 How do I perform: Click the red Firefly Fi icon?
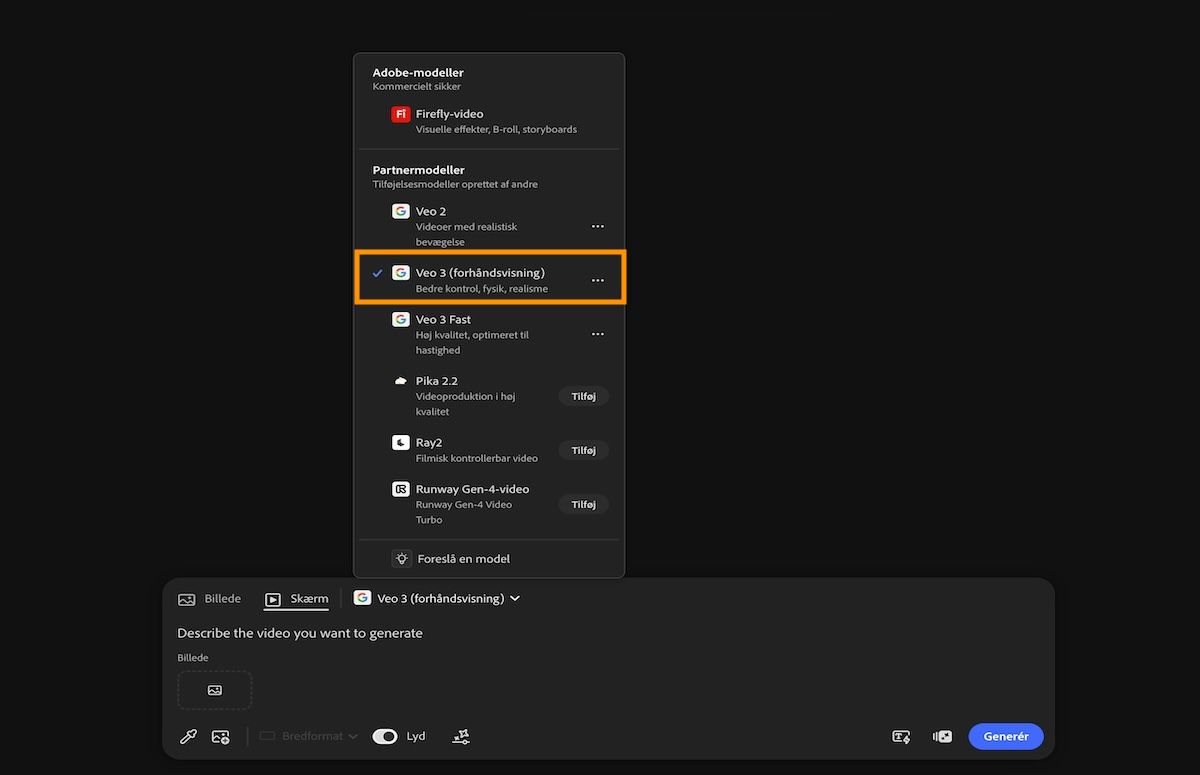[401, 114]
